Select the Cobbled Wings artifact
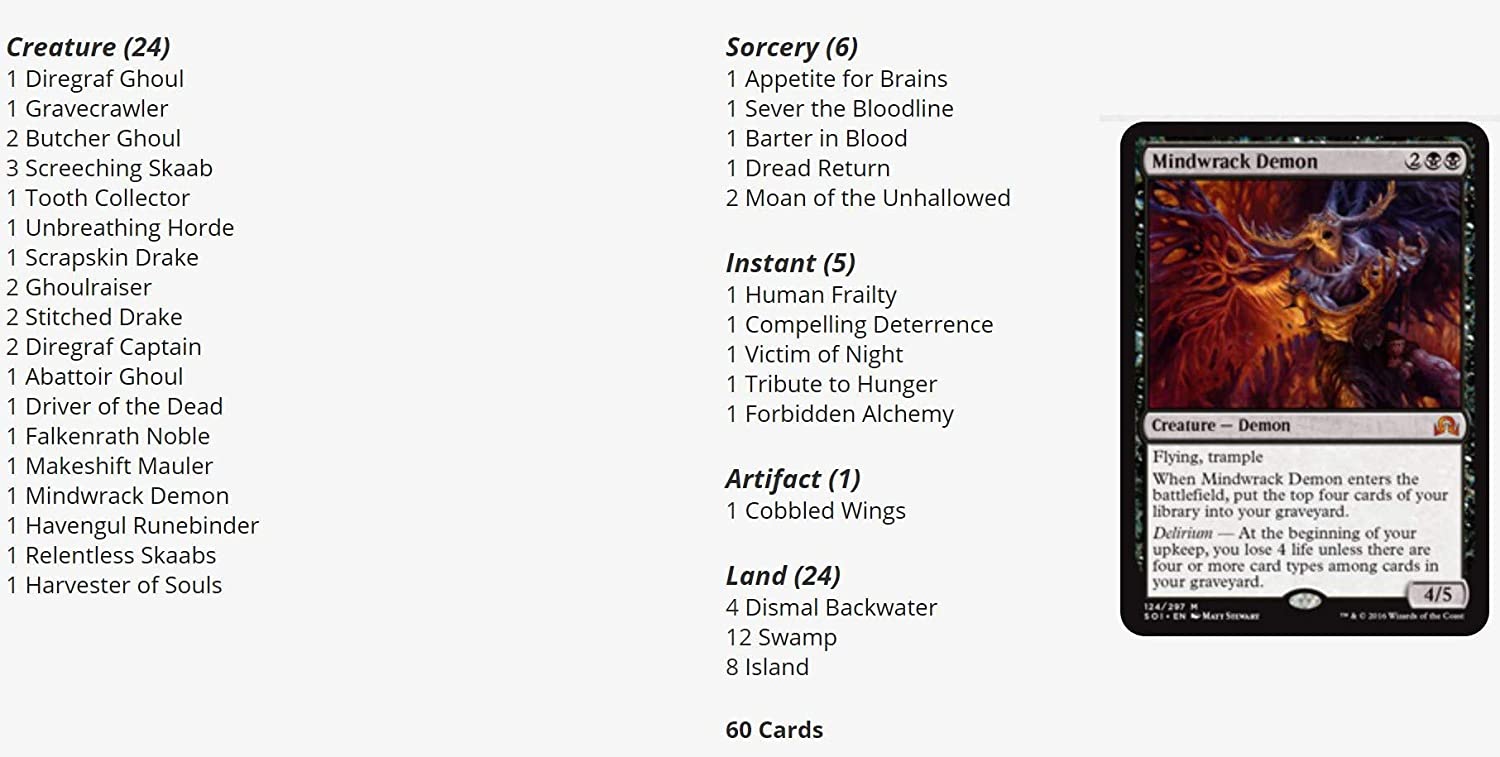1500x757 pixels. [x=825, y=511]
